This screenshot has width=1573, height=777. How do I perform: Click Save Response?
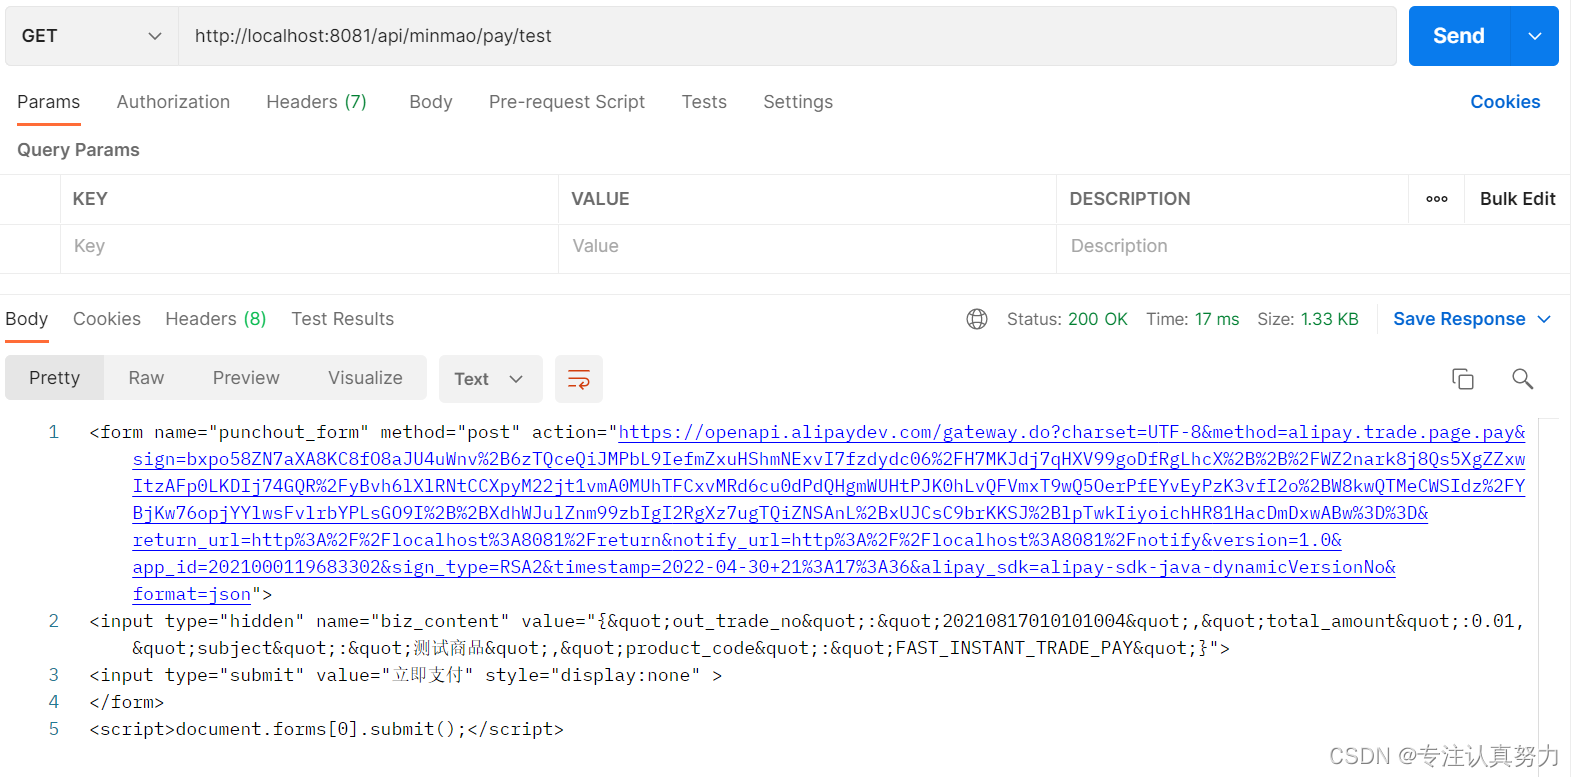click(1459, 319)
